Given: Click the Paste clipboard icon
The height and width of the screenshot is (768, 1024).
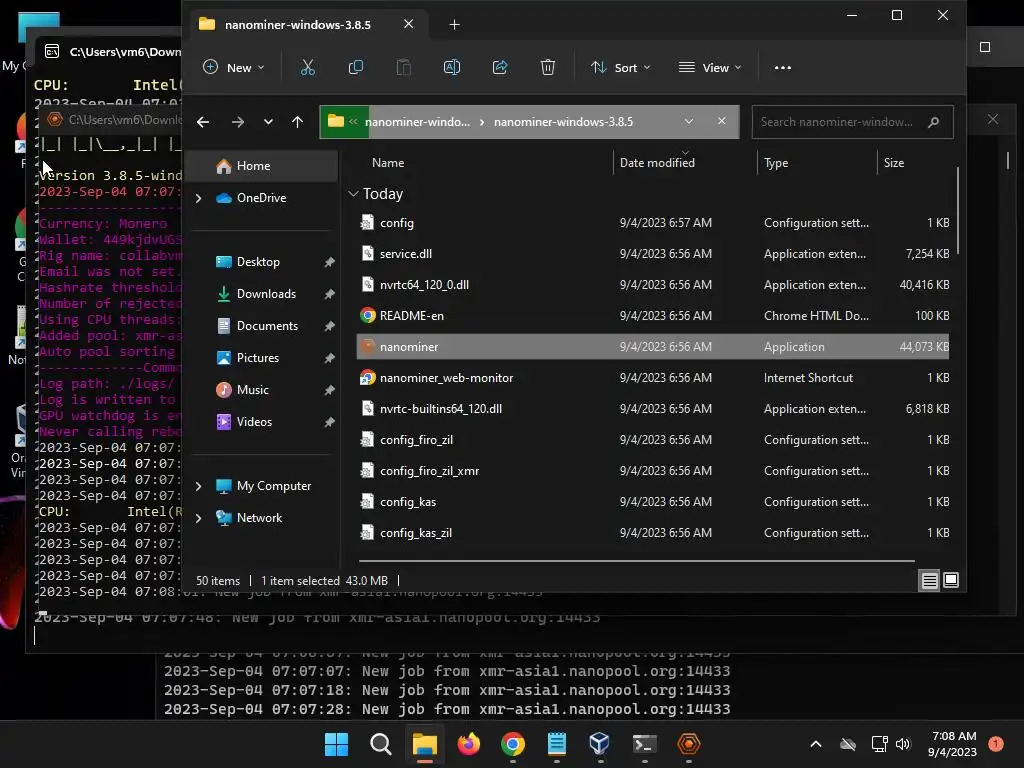Looking at the screenshot, I should [x=404, y=67].
